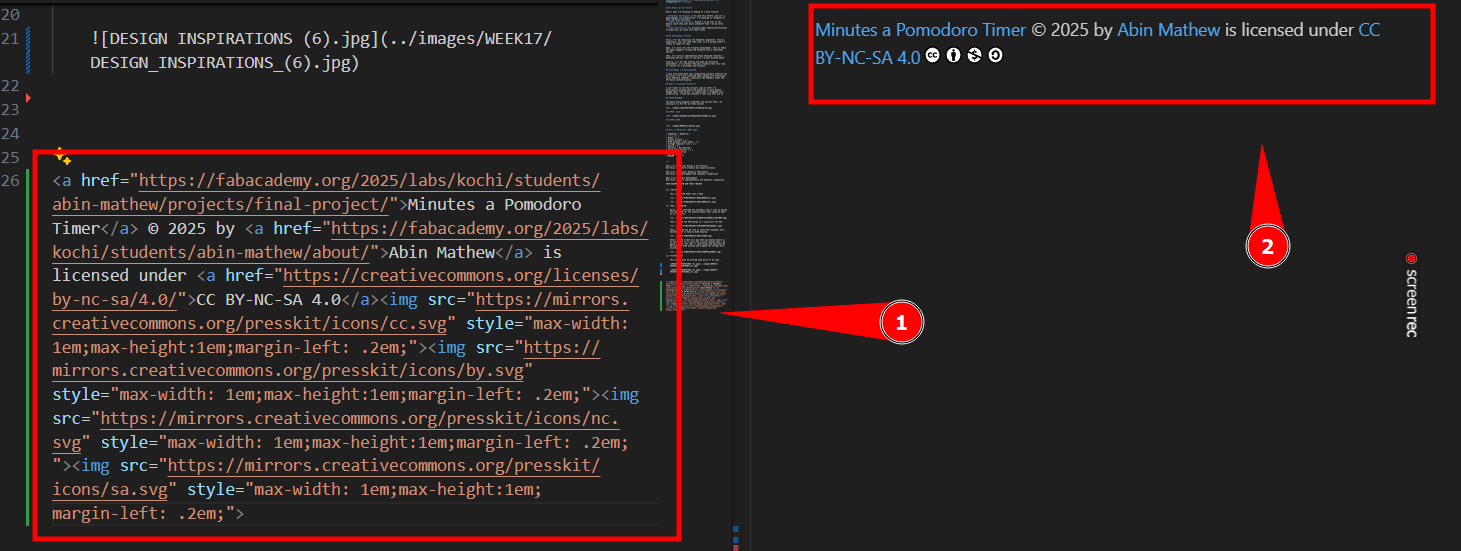Open the "Abin Mathew" link in the preview
The image size is (1461, 551).
(x=1168, y=30)
